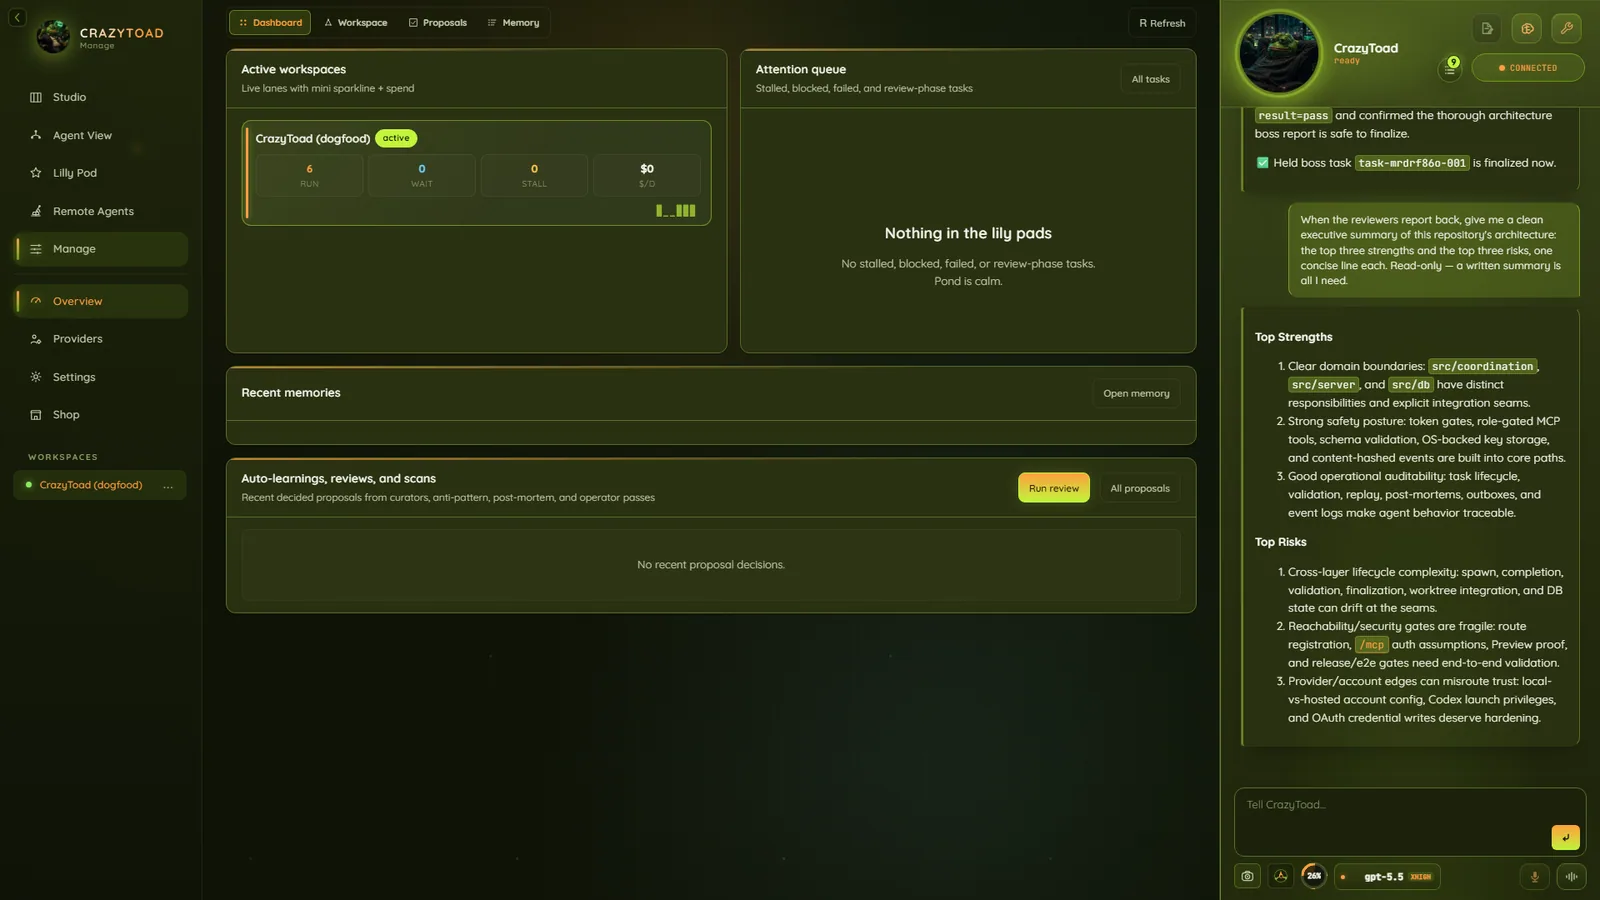Screen dimensions: 1600x900
Task: Send the message with the enter-arrow button
Action: [1565, 838]
